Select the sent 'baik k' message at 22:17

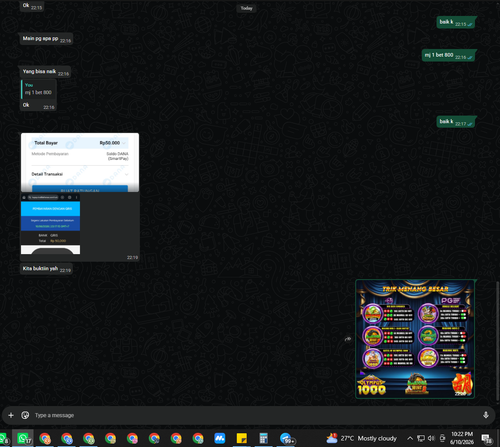pyautogui.click(x=456, y=122)
